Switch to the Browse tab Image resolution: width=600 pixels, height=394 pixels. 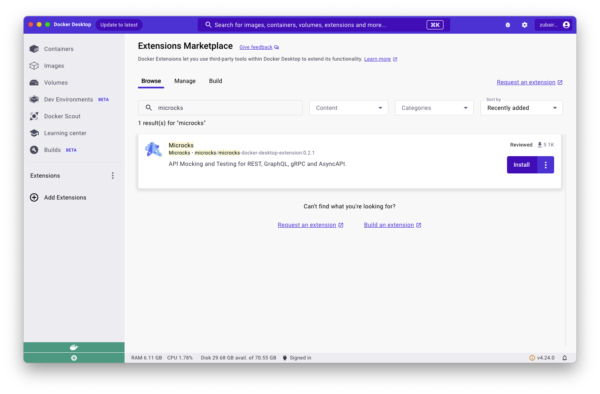[151, 81]
